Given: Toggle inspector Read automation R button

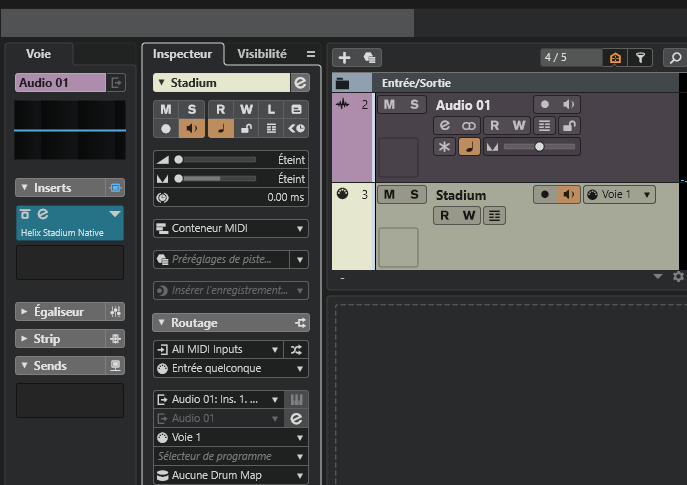Looking at the screenshot, I should click(220, 109).
